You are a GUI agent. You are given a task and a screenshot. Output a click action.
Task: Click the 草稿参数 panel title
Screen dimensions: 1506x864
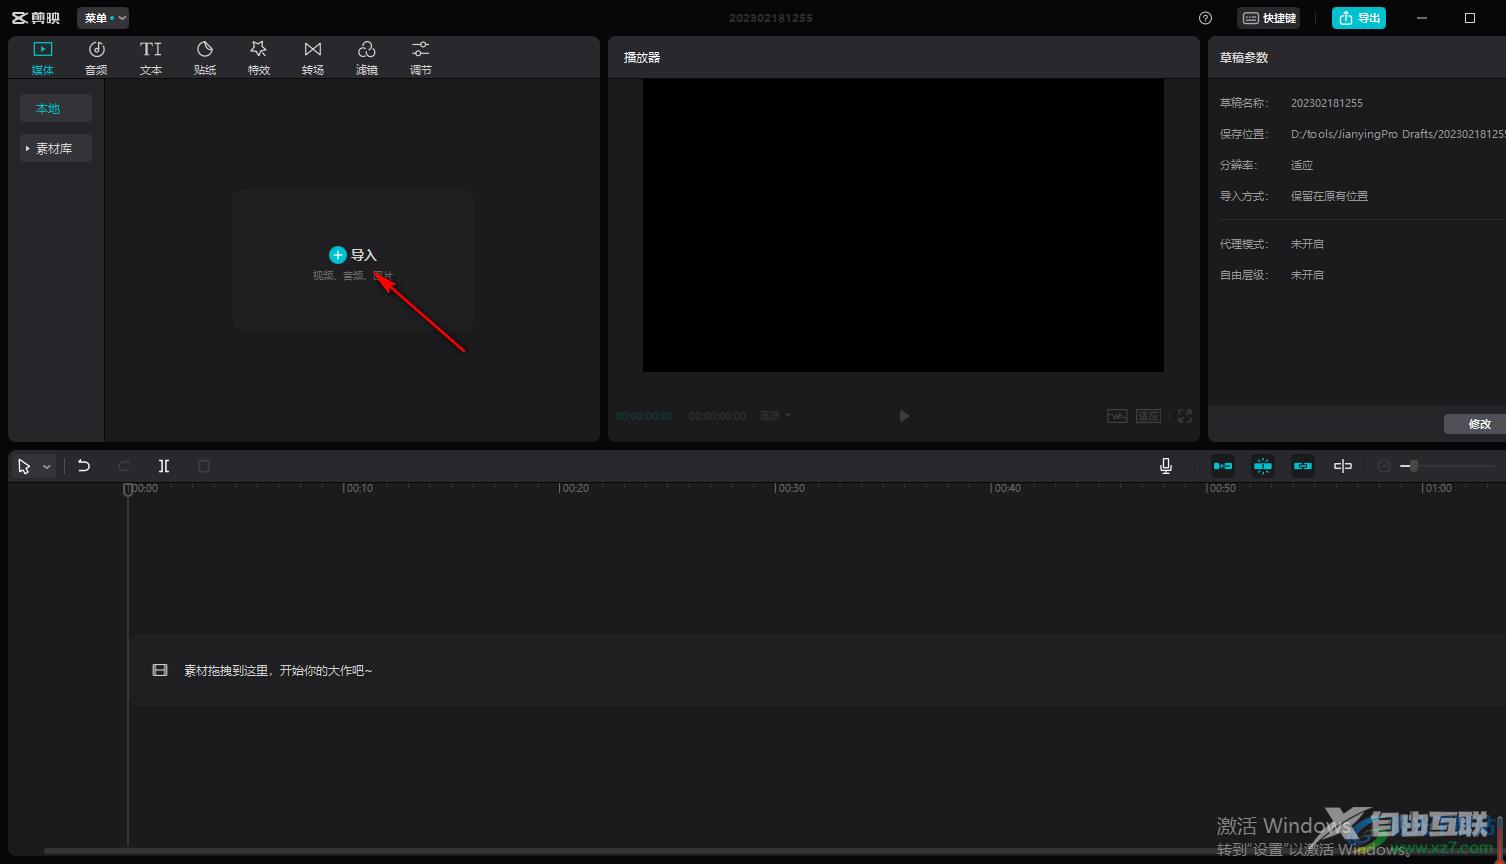coord(1244,58)
